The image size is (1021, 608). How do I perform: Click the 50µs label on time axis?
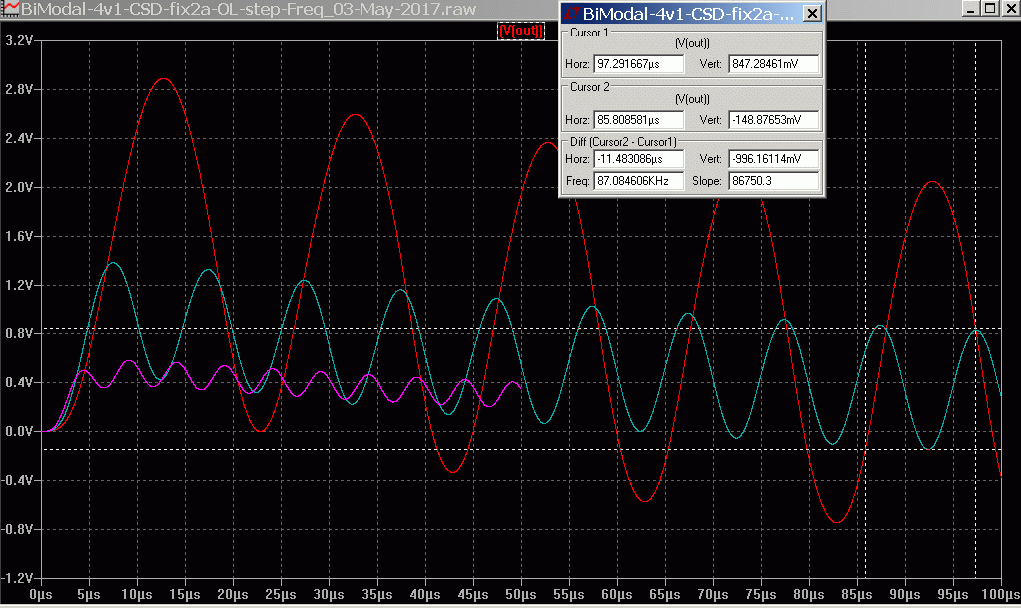pyautogui.click(x=521, y=595)
